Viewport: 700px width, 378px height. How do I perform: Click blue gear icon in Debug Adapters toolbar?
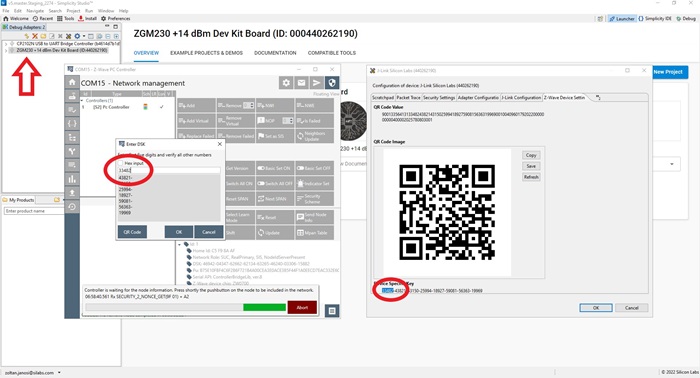pyautogui.click(x=77, y=36)
